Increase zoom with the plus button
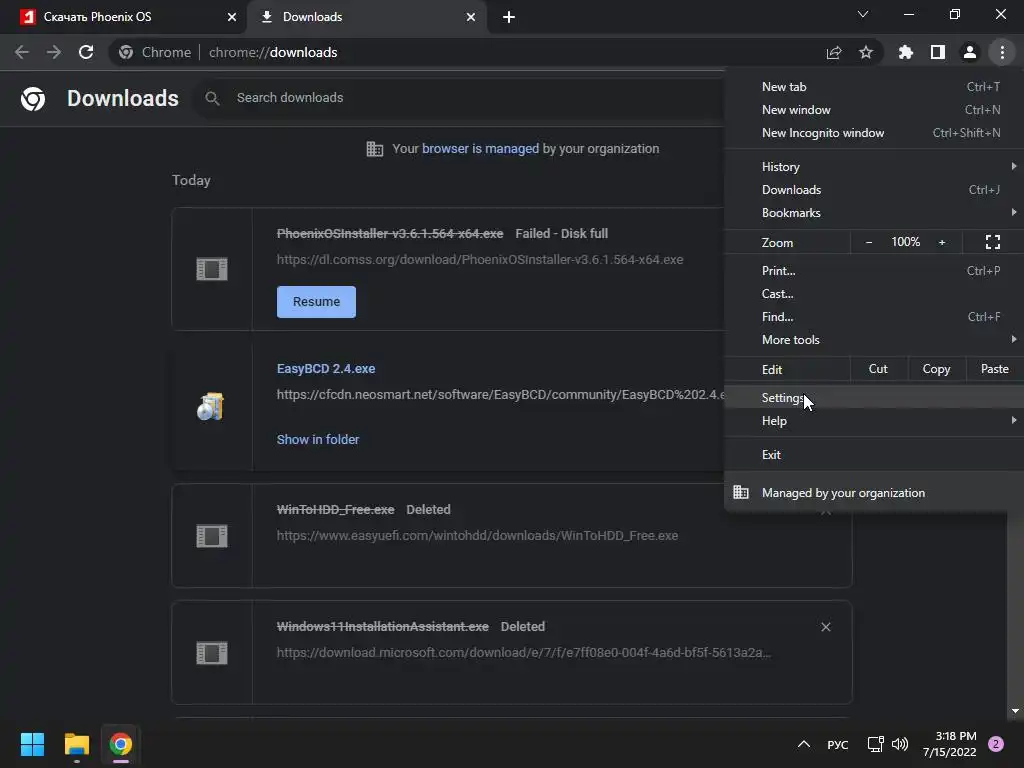 [x=942, y=242]
